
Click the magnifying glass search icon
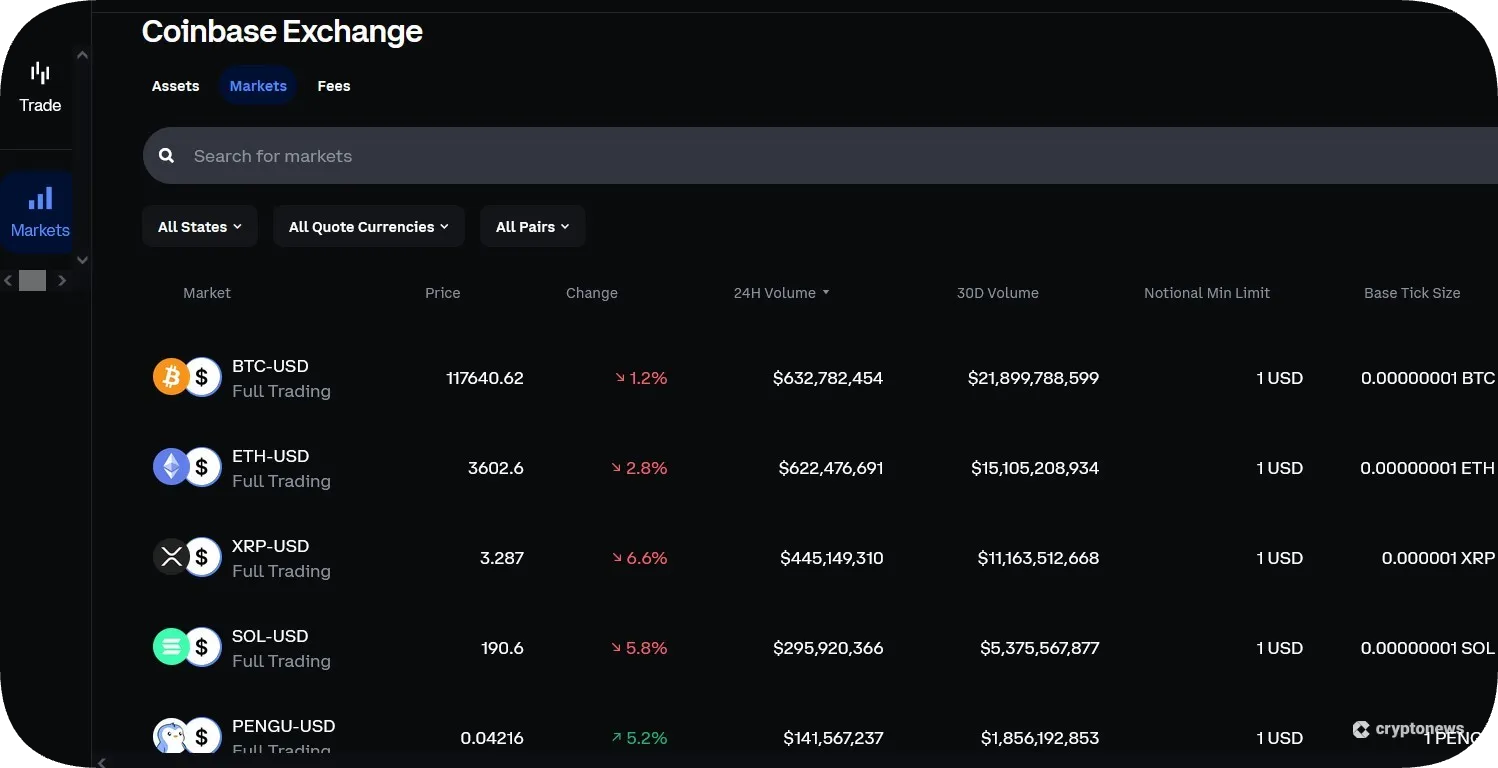[x=166, y=155]
